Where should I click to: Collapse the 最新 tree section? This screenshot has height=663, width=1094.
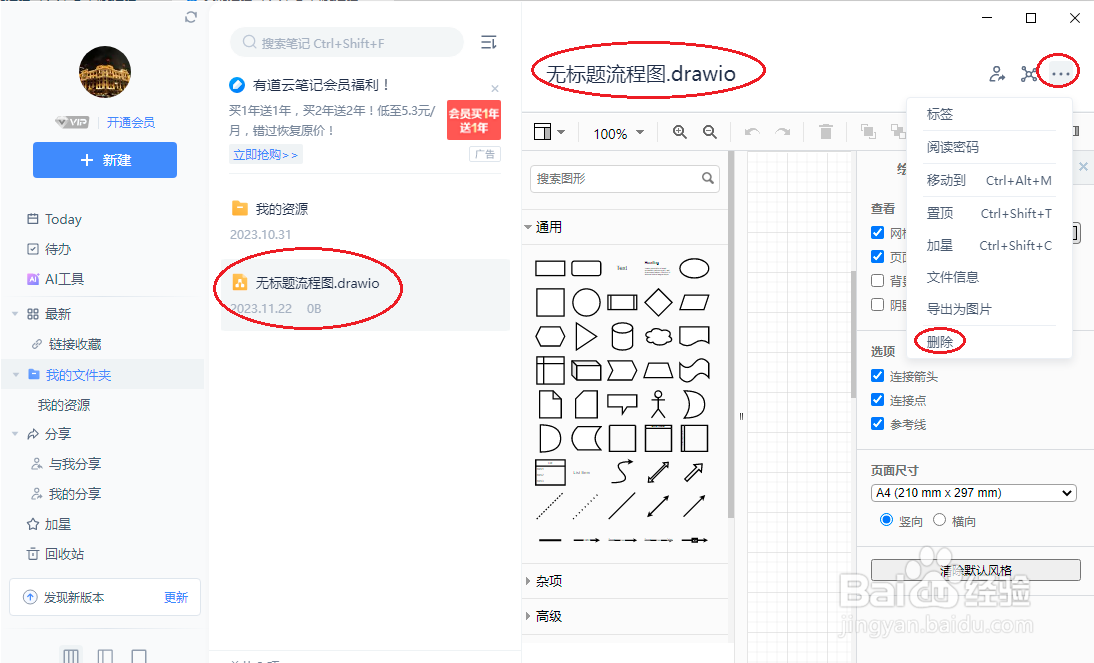point(15,314)
